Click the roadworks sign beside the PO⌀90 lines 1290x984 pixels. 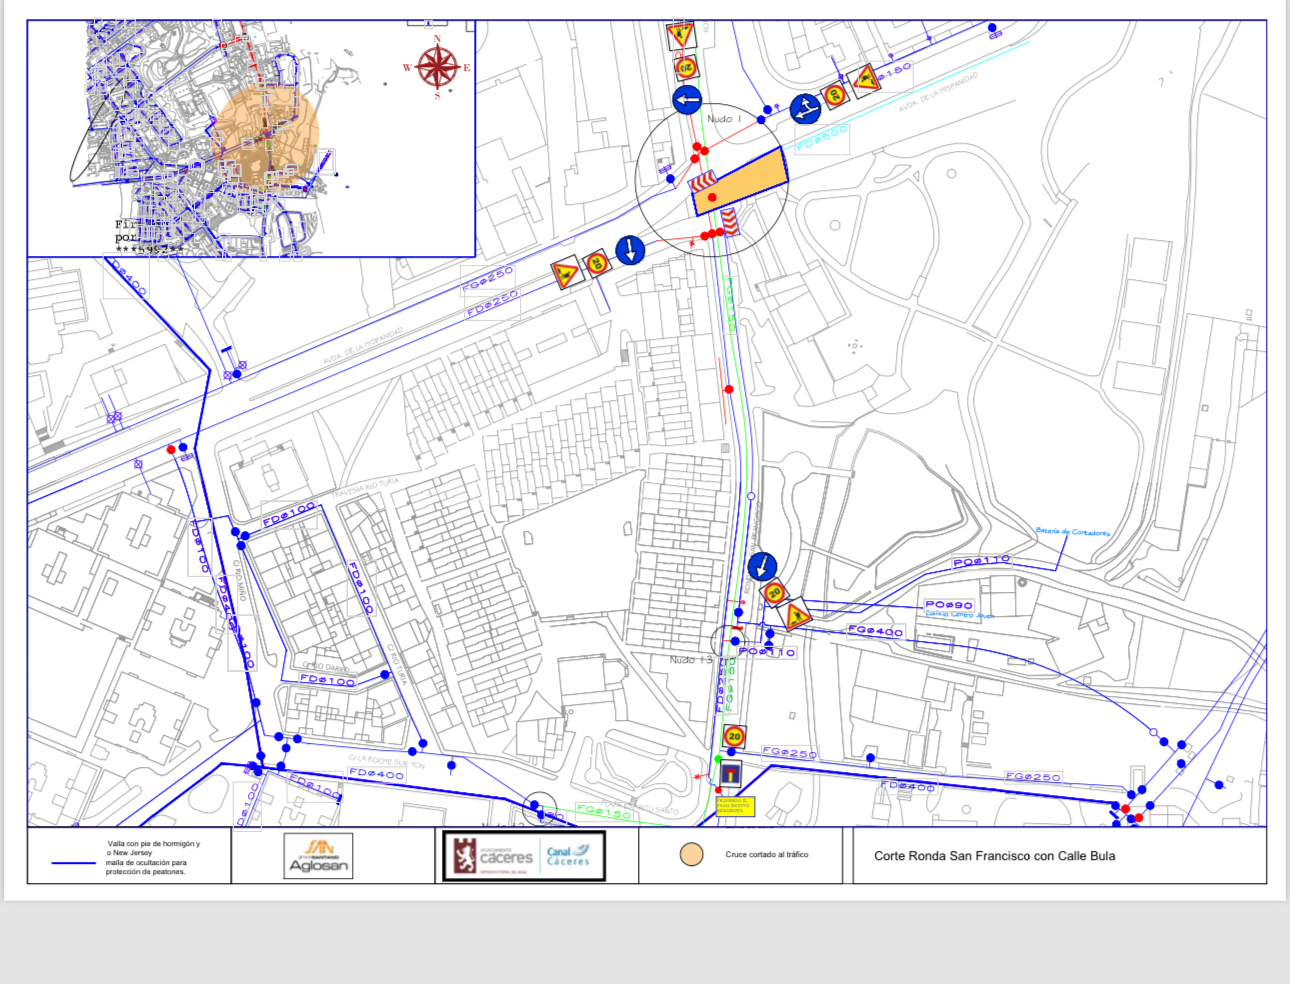(796, 614)
